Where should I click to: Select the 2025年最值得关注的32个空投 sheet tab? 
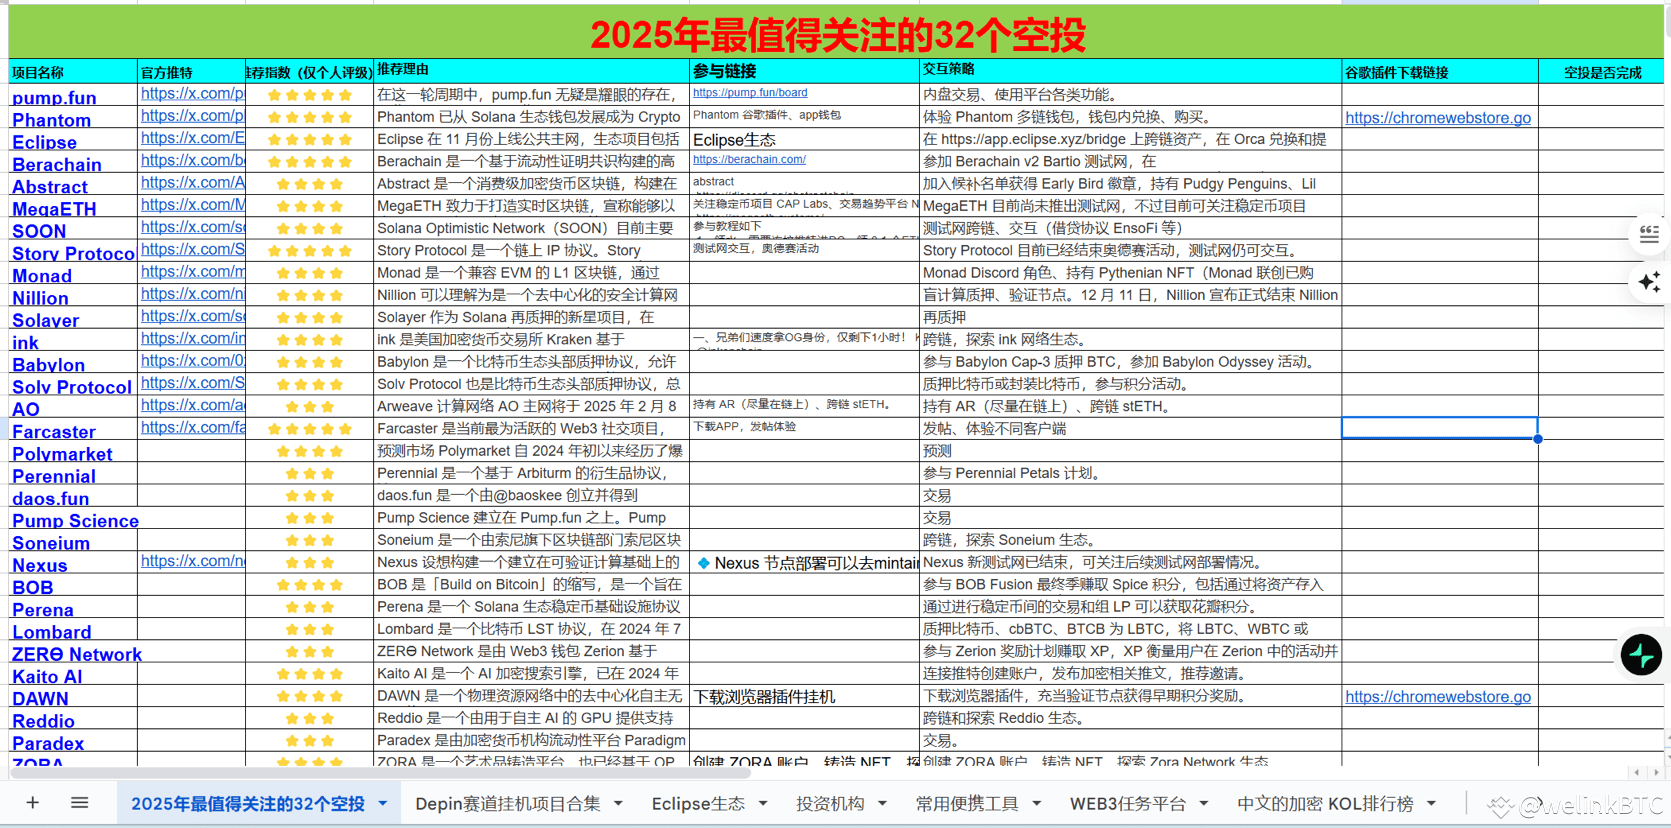tap(248, 804)
